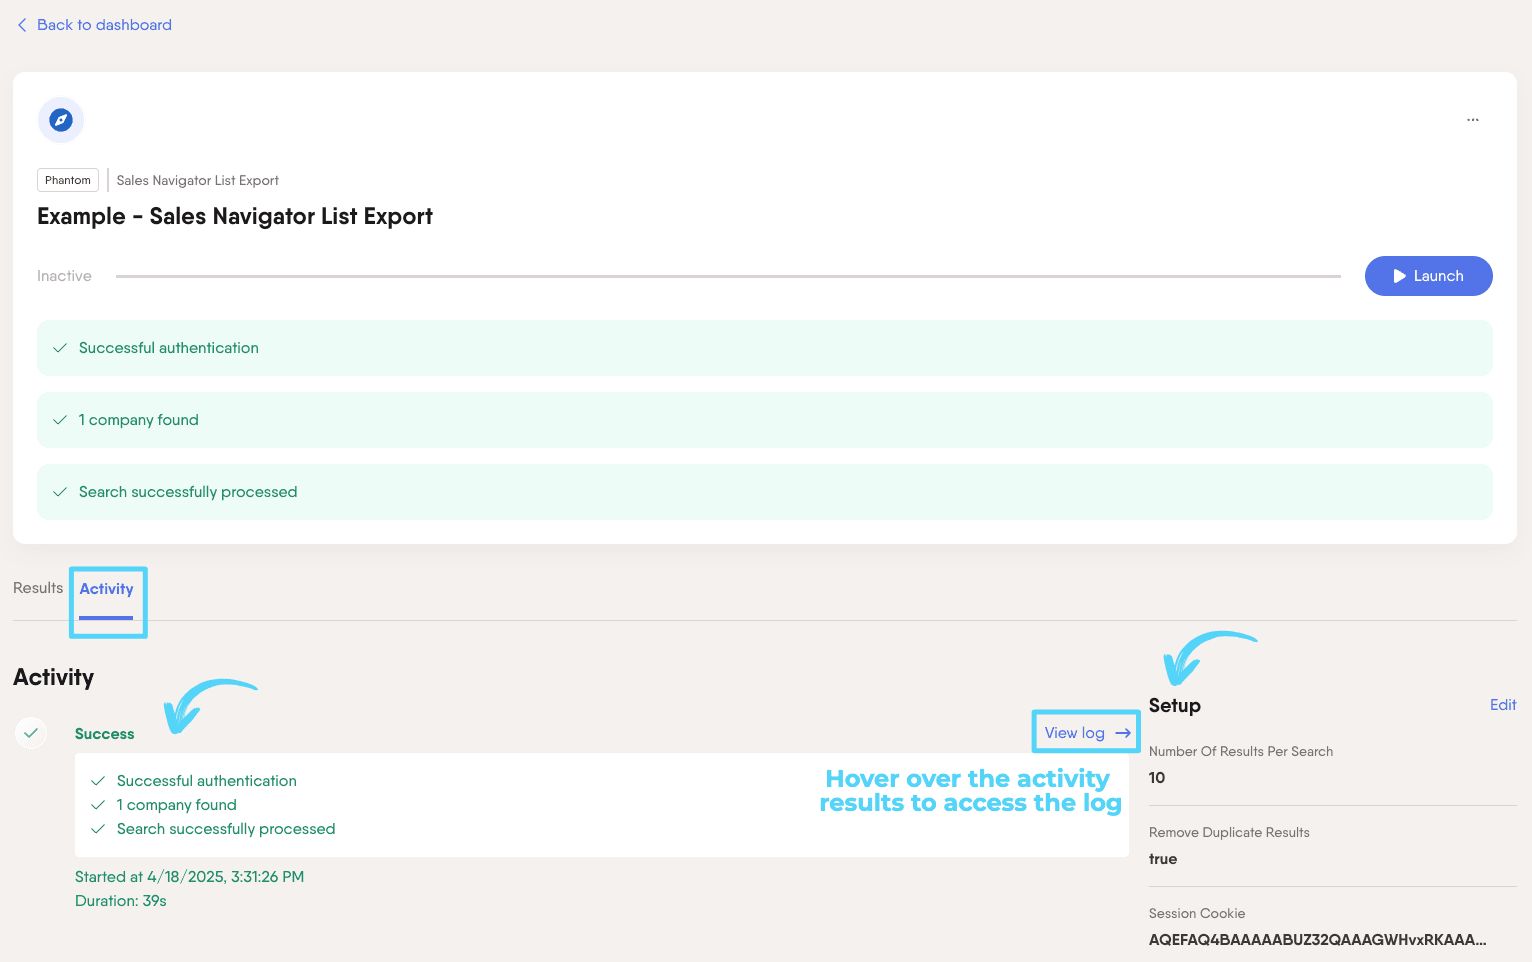The image size is (1532, 962).
Task: Click Search successfully processed banner in top card
Action: [x=765, y=492]
